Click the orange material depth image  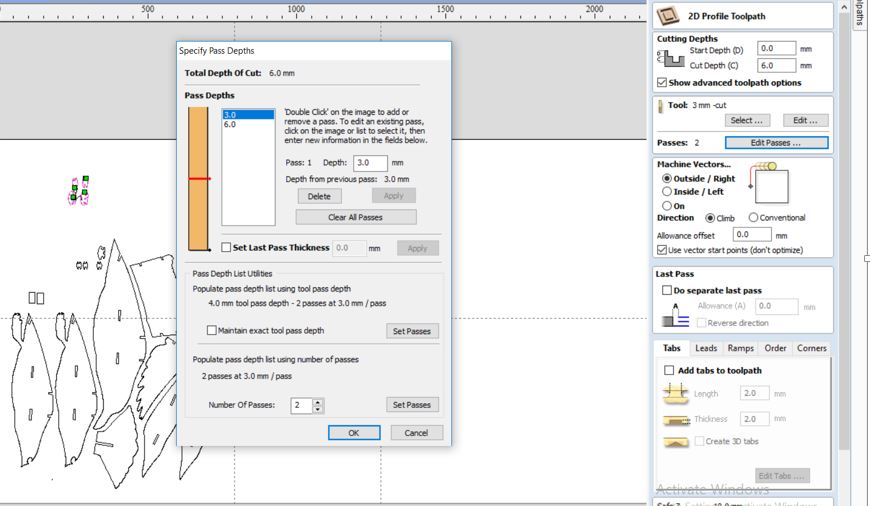click(198, 179)
